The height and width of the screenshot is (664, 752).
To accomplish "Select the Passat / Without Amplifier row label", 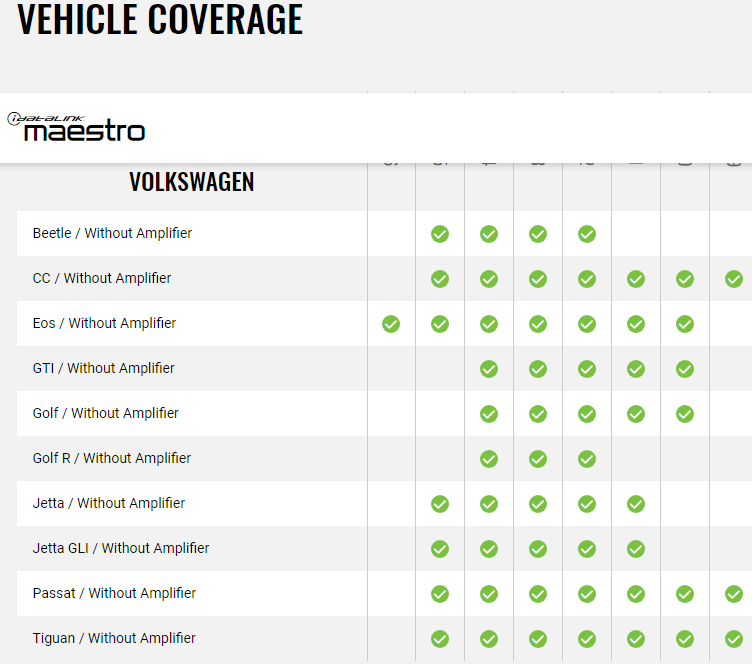I will [x=114, y=594].
